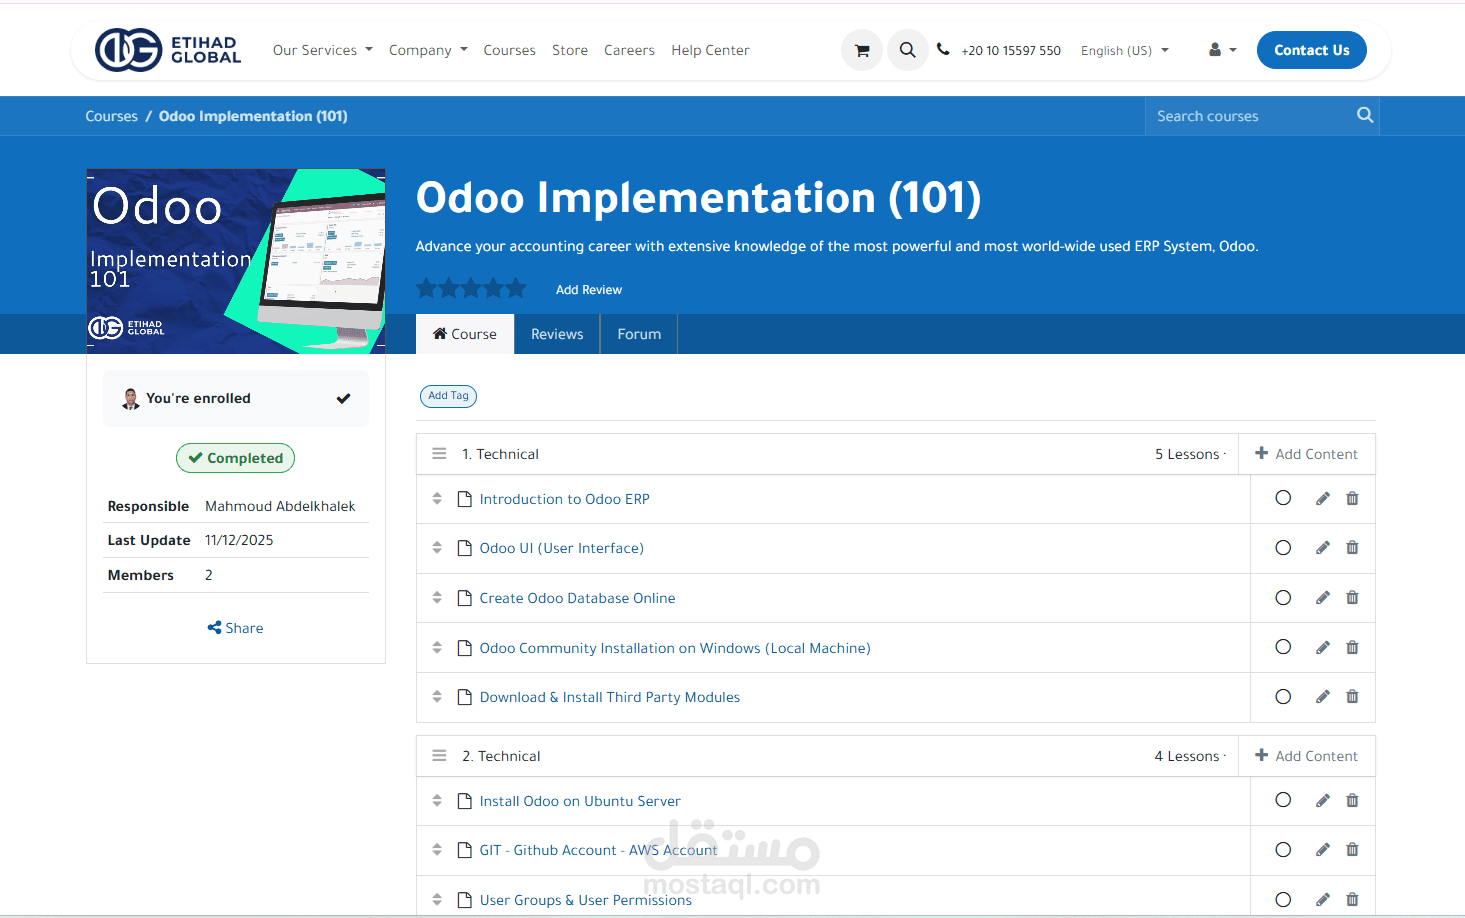Click the Add Tag button

(x=448, y=396)
